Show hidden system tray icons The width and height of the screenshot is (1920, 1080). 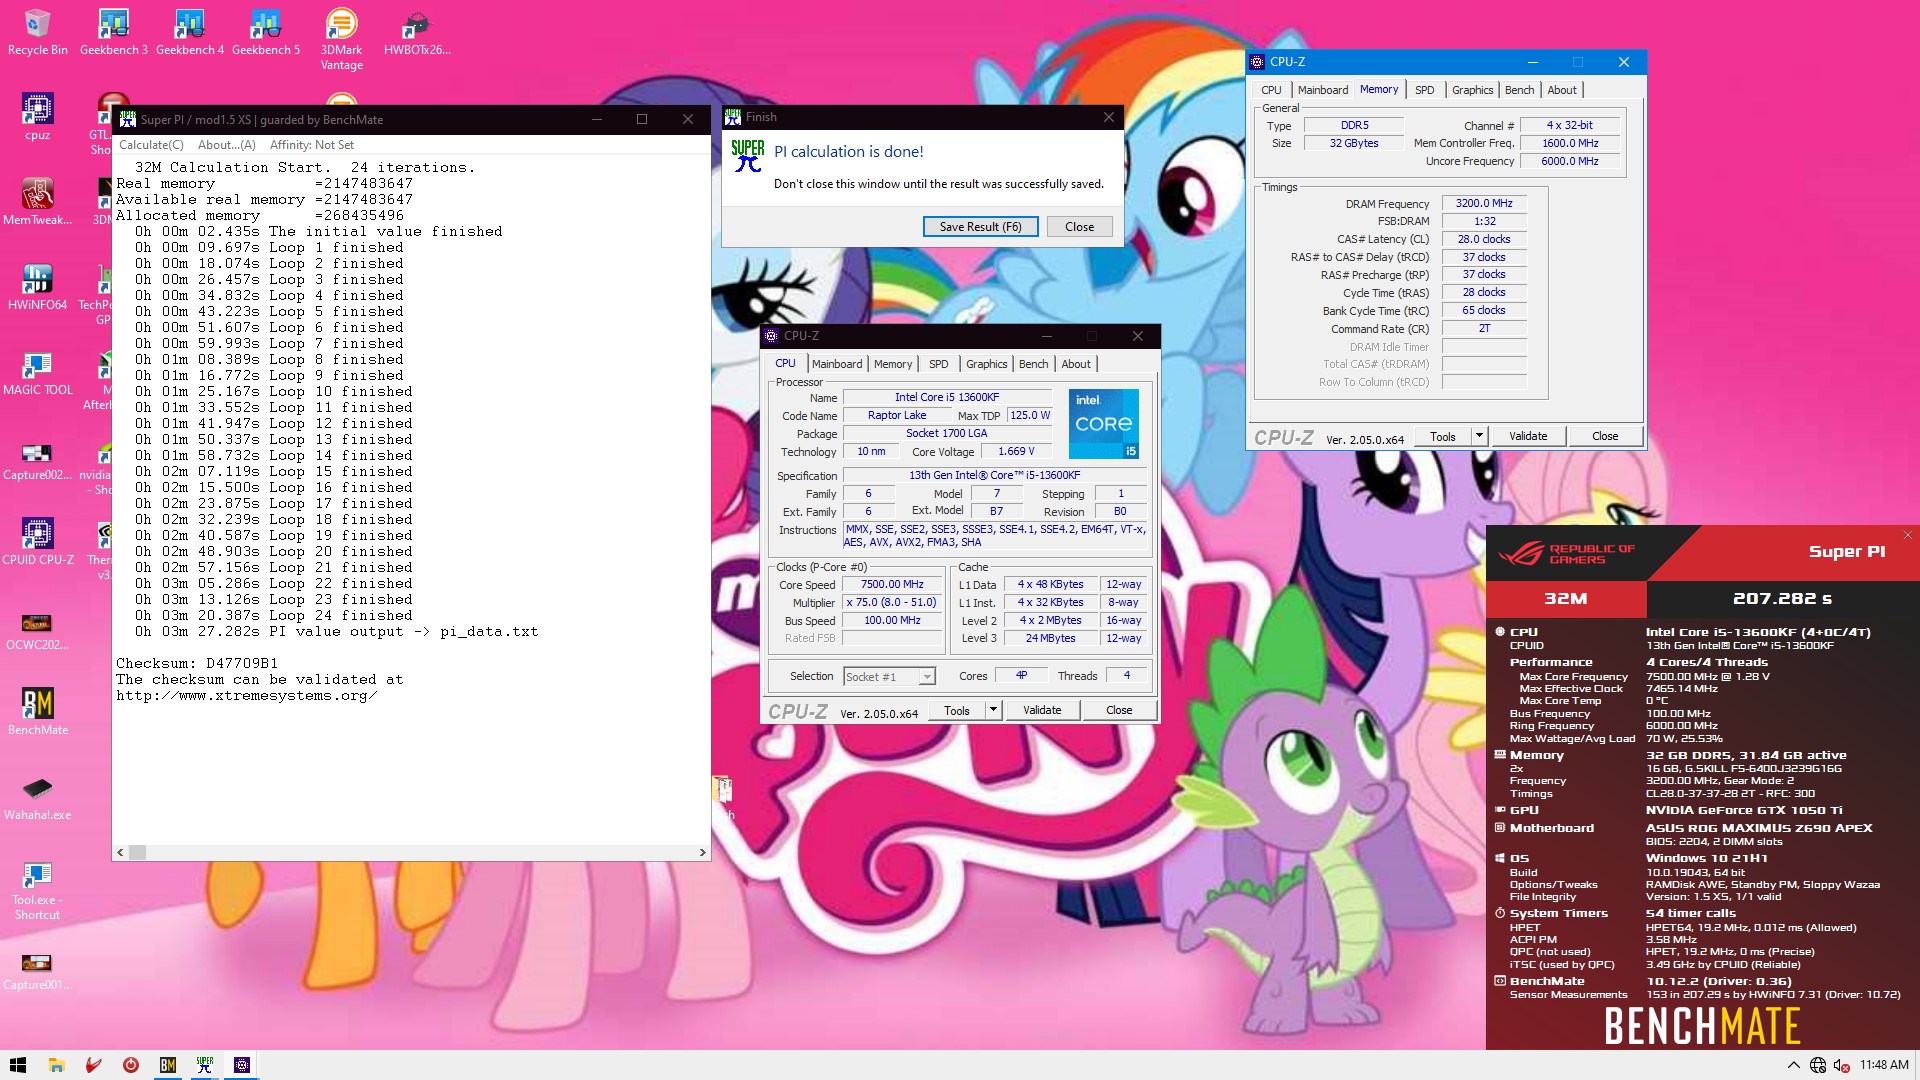click(x=1793, y=1065)
